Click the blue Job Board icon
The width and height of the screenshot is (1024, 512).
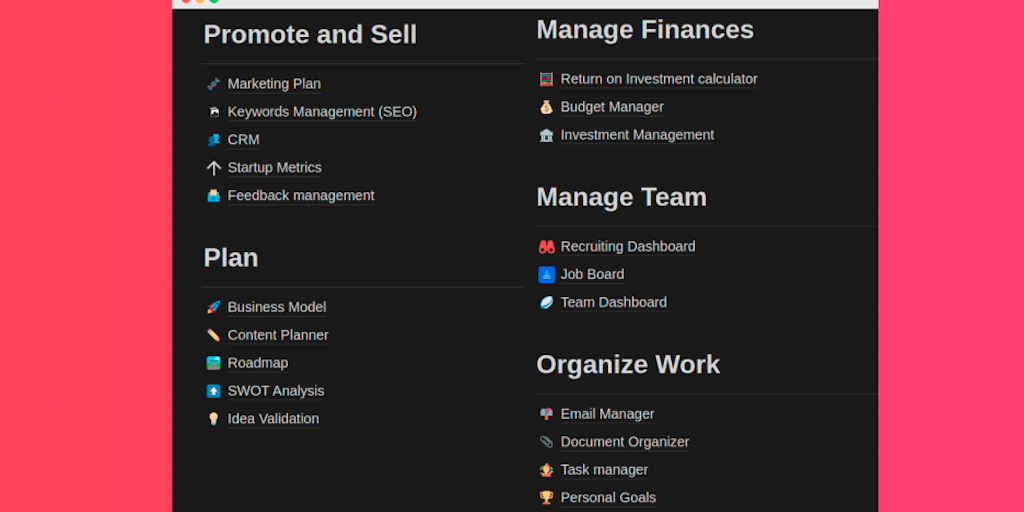click(546, 274)
